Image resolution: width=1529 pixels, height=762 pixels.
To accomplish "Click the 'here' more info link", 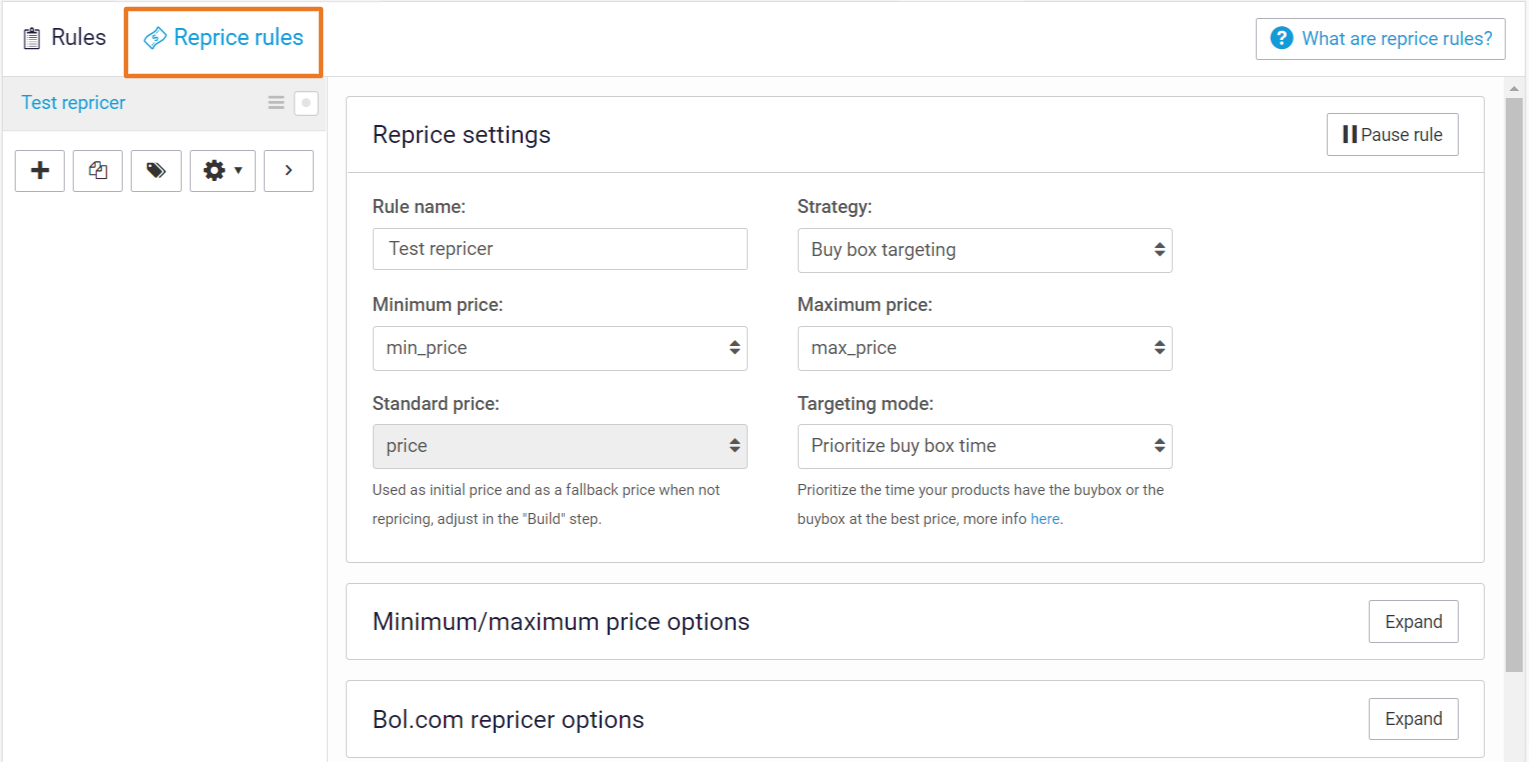I will 1045,520.
